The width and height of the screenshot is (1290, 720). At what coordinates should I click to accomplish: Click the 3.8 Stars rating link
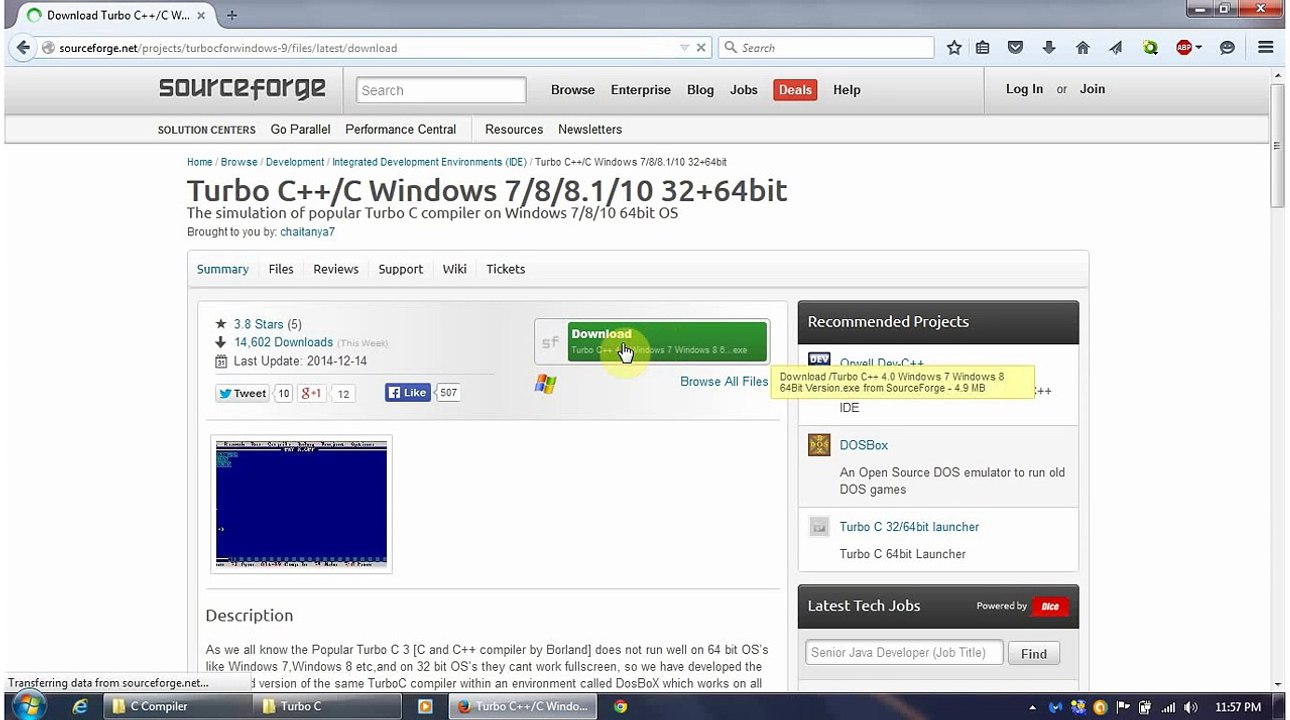259,324
